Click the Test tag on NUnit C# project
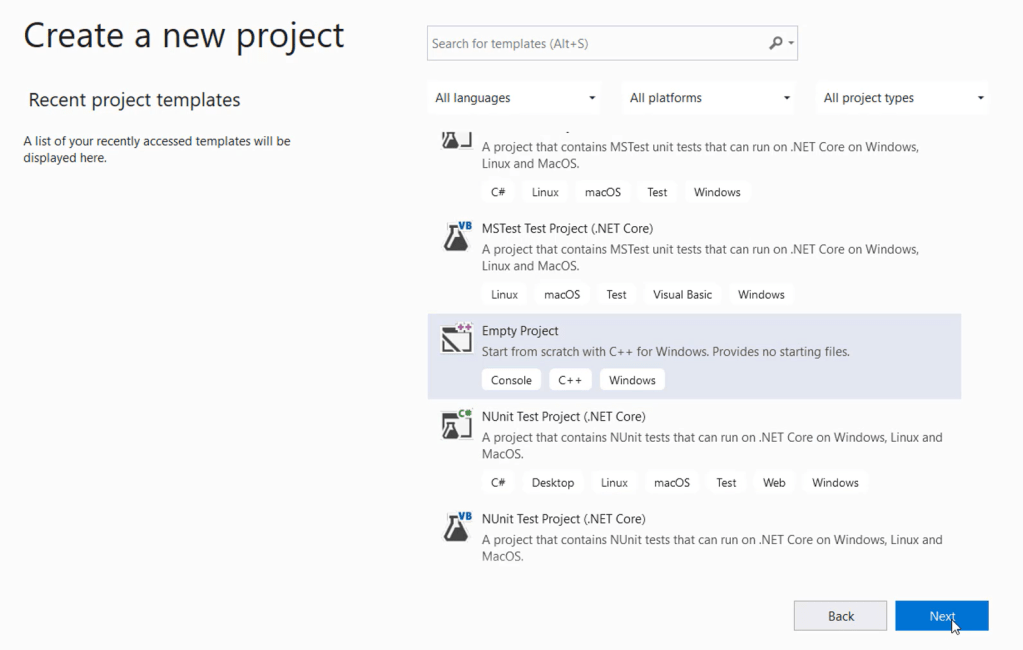 pyautogui.click(x=726, y=482)
